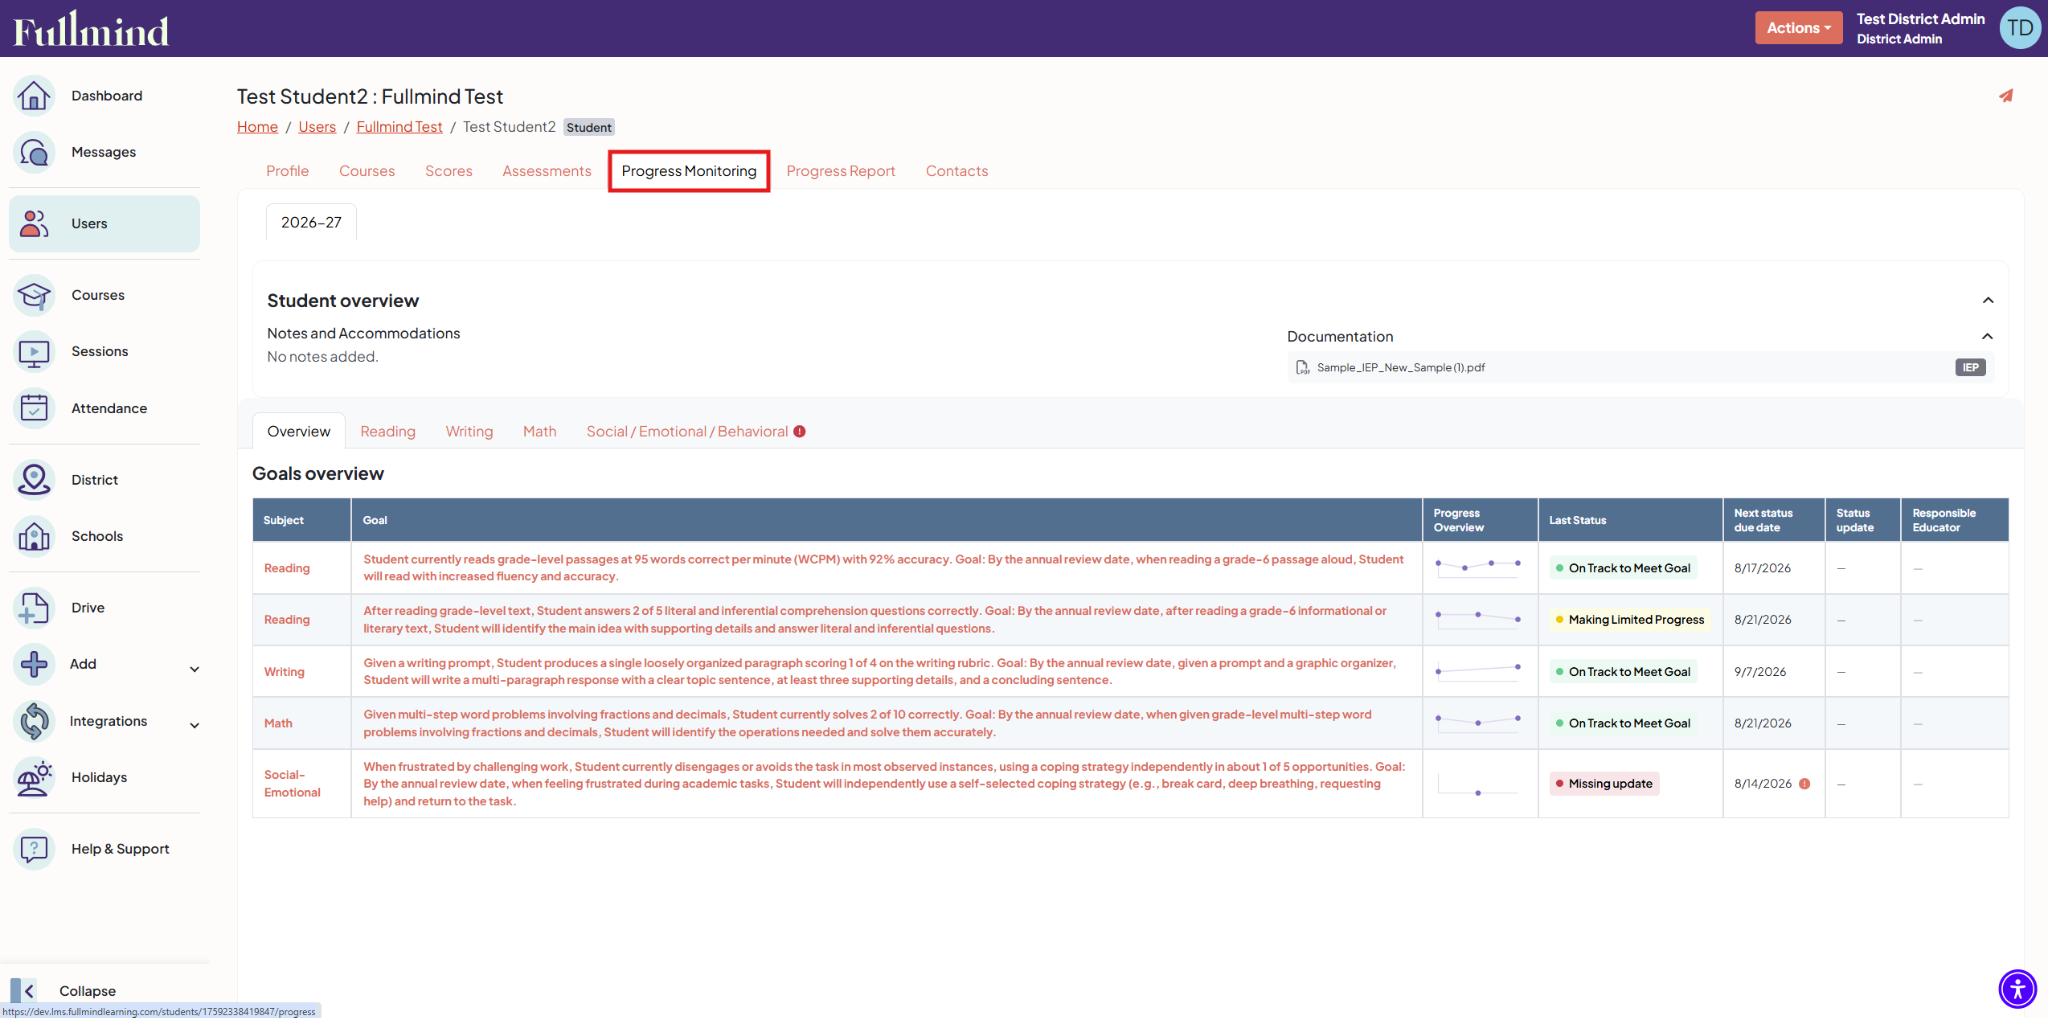Viewport: 2048px width, 1018px height.
Task: Switch to the Courses tab of the student
Action: [367, 171]
